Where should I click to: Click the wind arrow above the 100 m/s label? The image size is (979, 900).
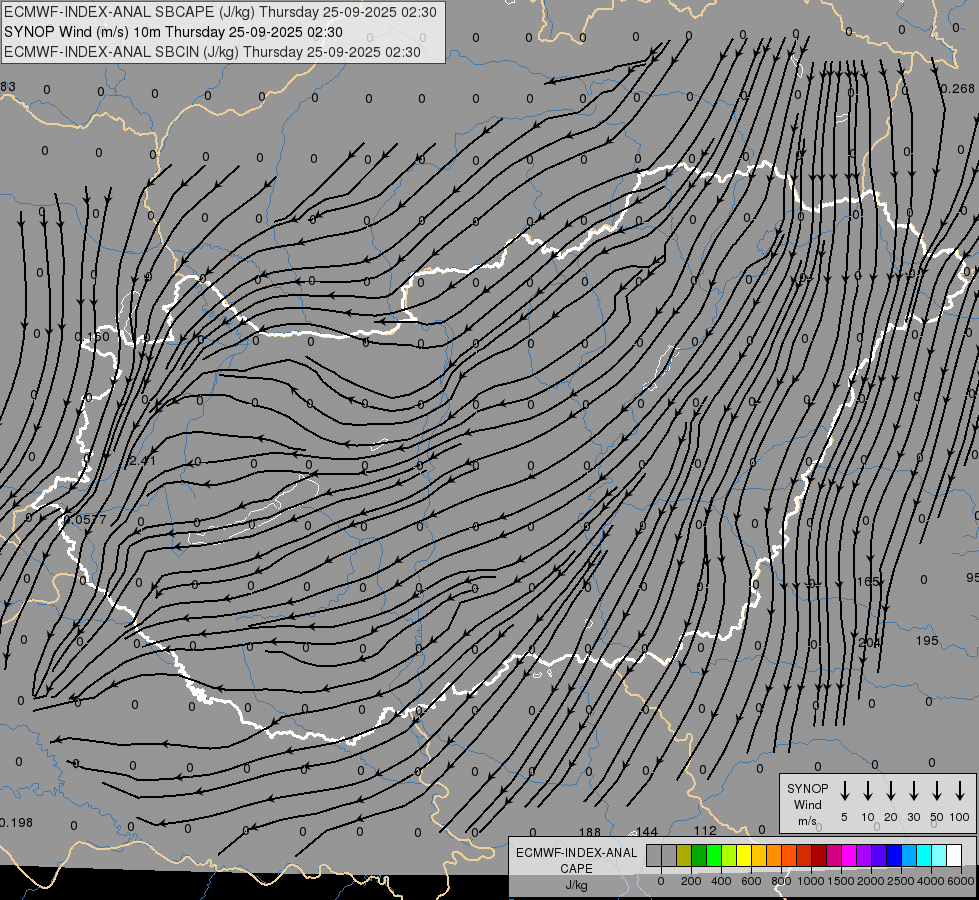tap(960, 791)
